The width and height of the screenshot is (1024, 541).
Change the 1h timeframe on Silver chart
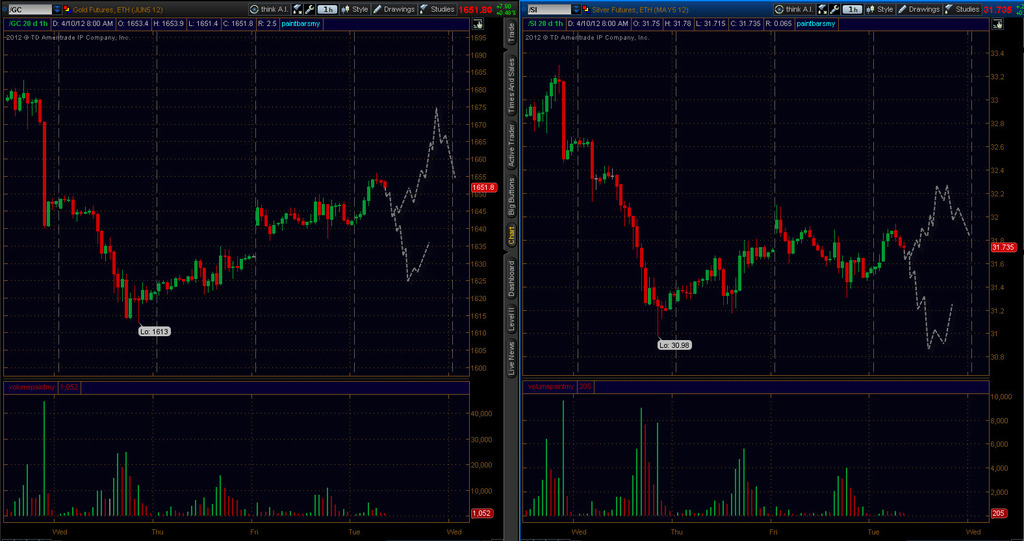(x=852, y=9)
